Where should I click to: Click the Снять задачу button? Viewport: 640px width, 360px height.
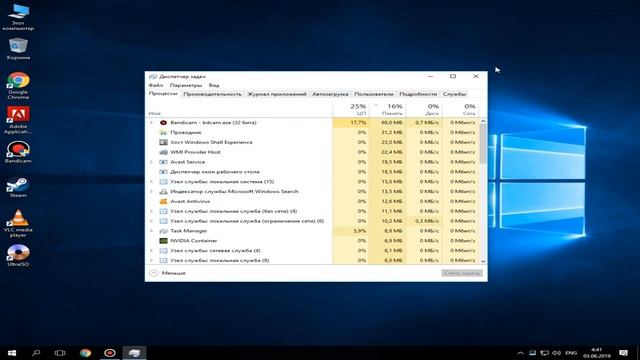pos(462,273)
